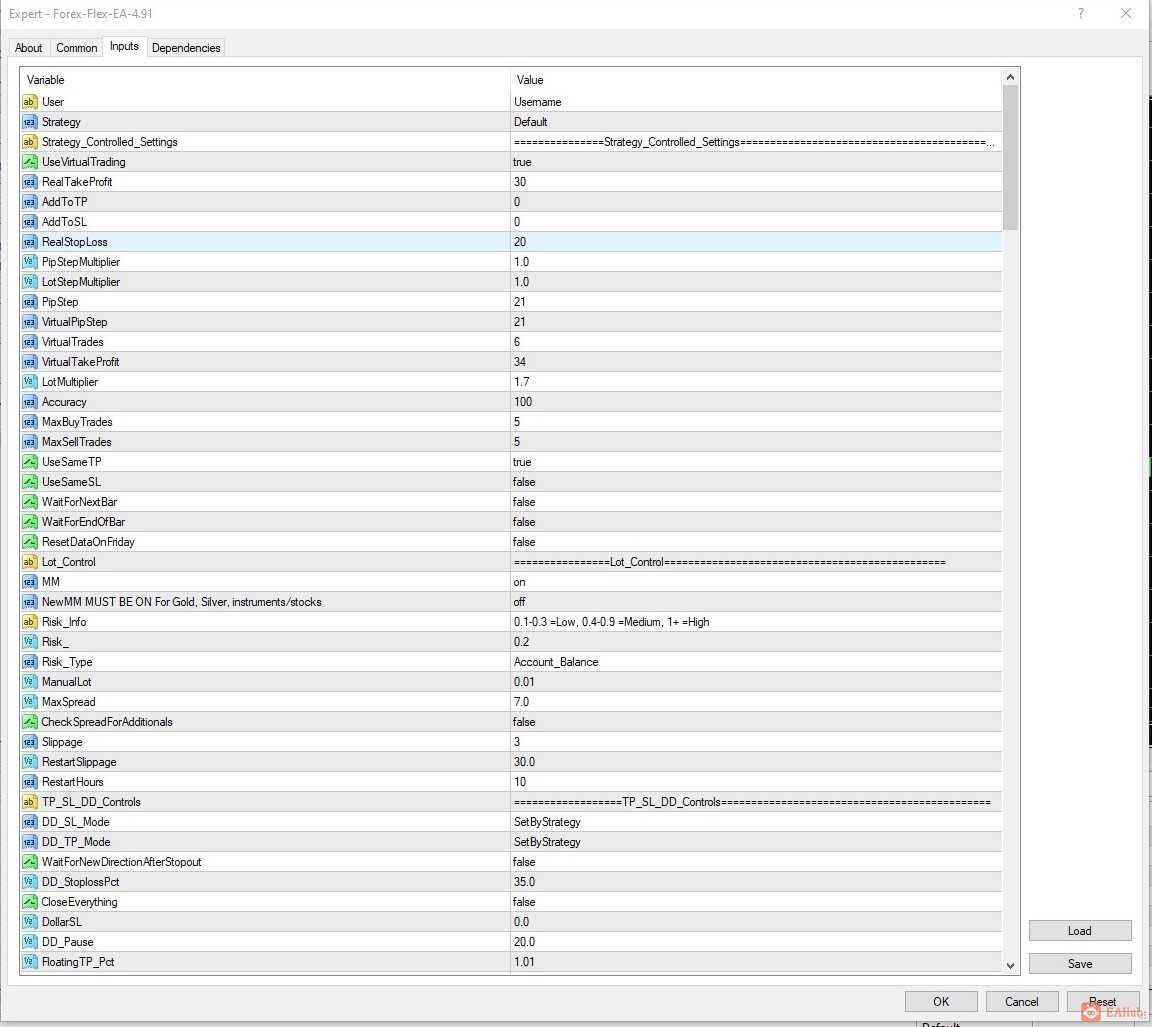This screenshot has height=1027, width=1152.
Task: Edit the RealStopLoss value 20
Action: [755, 242]
